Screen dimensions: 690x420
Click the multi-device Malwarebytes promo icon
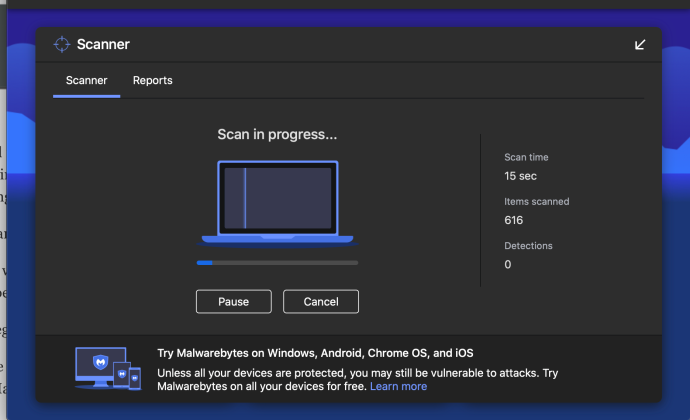tap(108, 368)
